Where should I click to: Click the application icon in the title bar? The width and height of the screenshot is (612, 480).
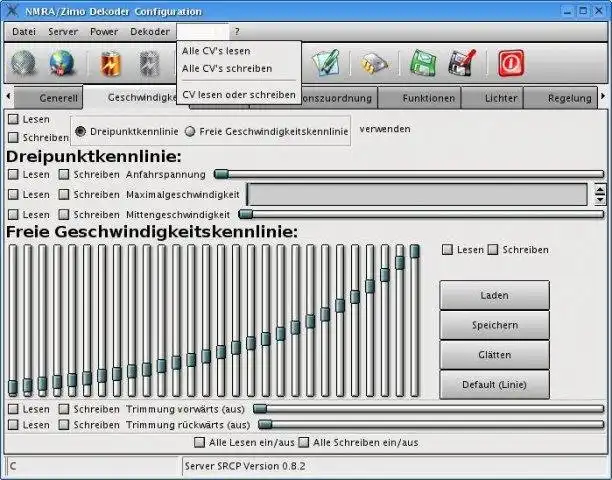coord(11,11)
